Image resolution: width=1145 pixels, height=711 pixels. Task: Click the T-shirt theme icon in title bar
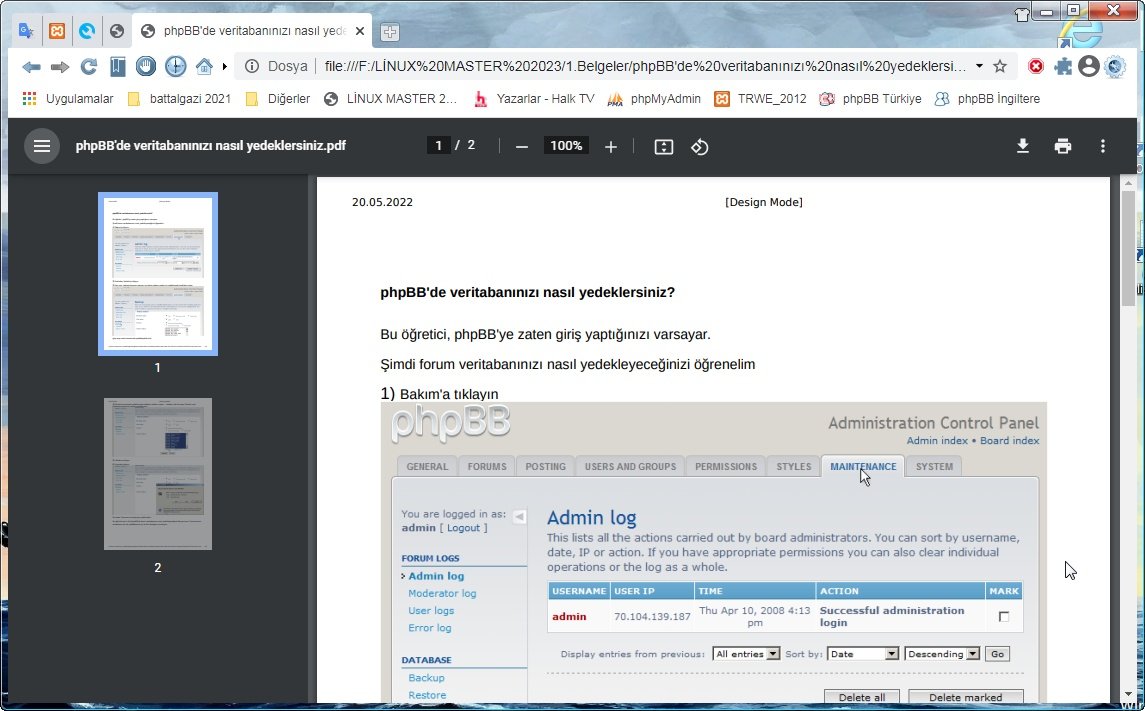(x=1022, y=14)
